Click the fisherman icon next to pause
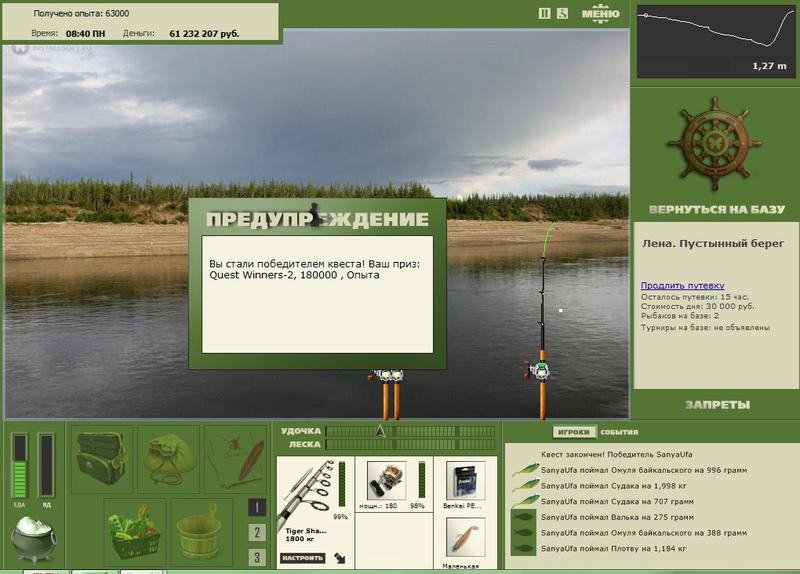This screenshot has width=800, height=574. click(x=562, y=14)
